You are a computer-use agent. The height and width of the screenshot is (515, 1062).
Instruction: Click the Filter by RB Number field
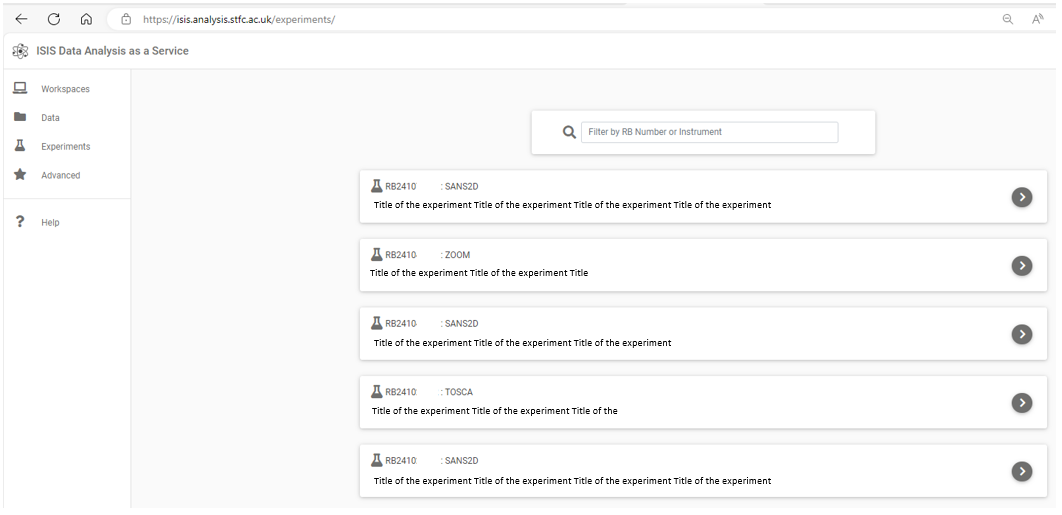tap(709, 132)
